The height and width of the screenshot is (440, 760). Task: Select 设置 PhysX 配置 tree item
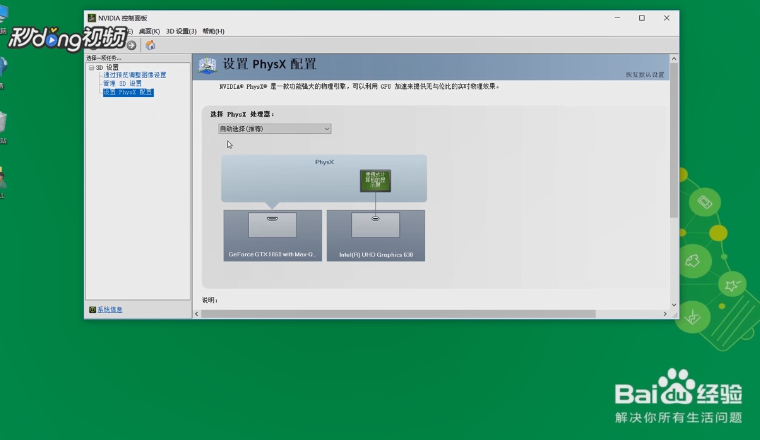click(x=128, y=92)
